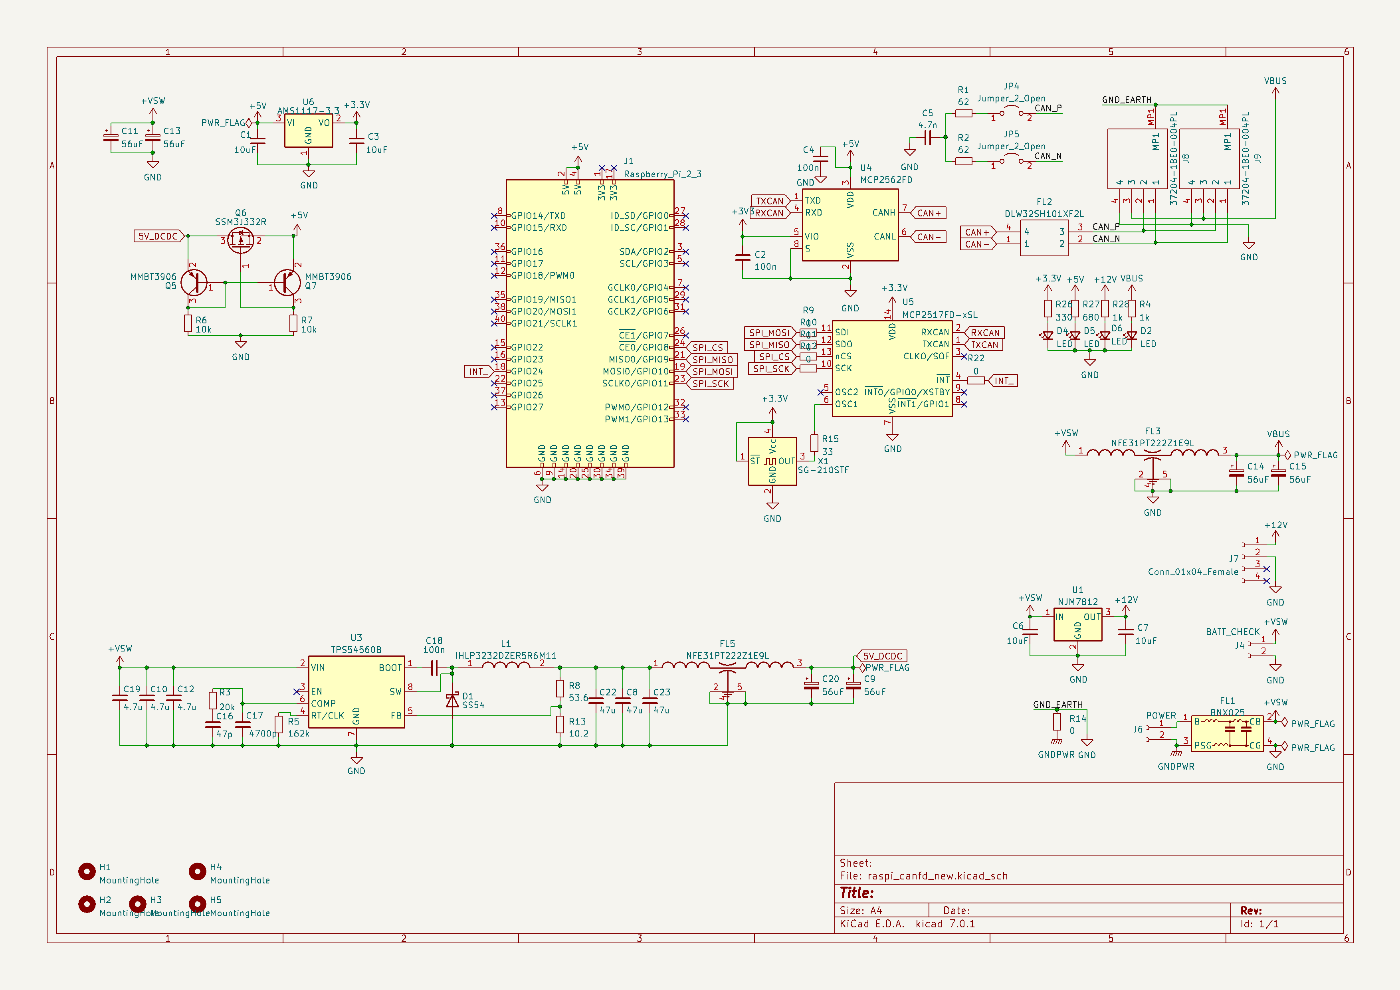Click the H1 mounting hole symbol
The width and height of the screenshot is (1400, 990).
coord(87,872)
